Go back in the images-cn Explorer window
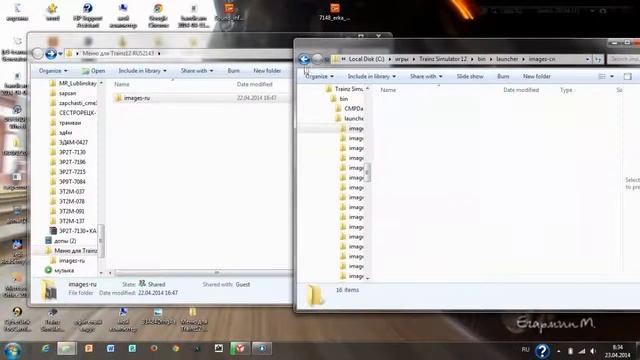Viewport: 640px width, 360px height. coord(304,59)
